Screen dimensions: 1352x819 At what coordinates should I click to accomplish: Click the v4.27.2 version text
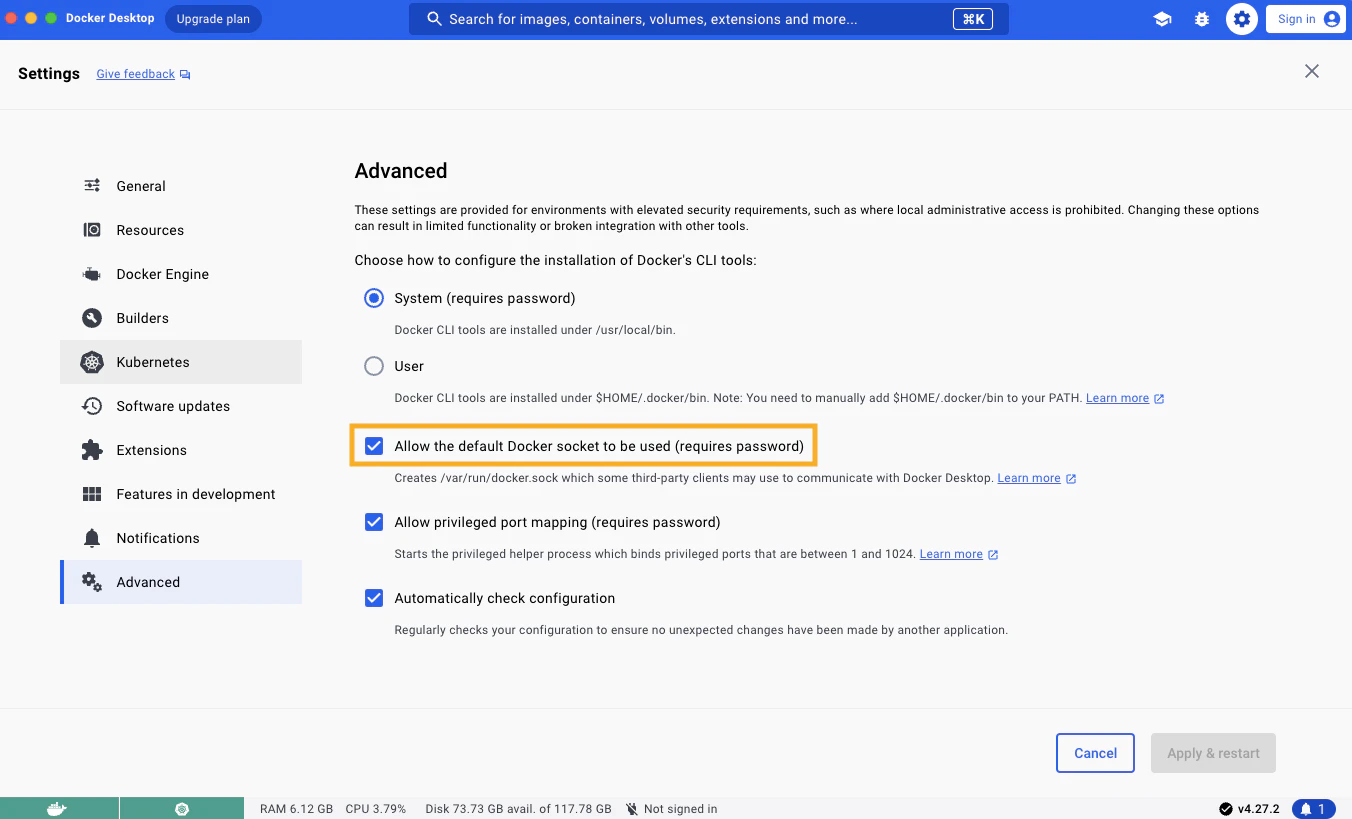tap(1258, 809)
